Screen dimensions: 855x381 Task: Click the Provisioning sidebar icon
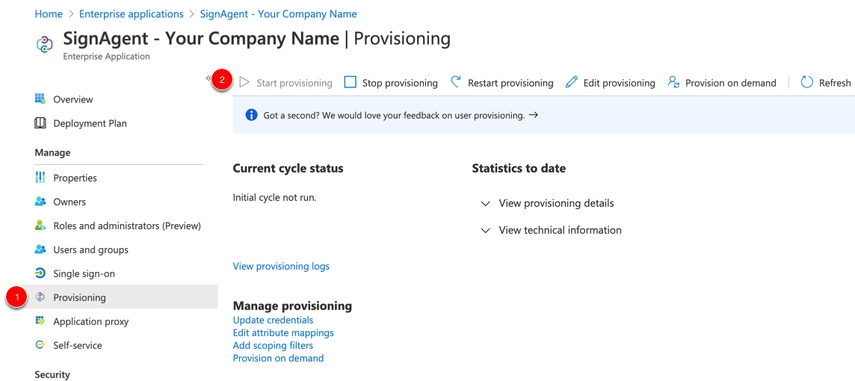(x=40, y=298)
